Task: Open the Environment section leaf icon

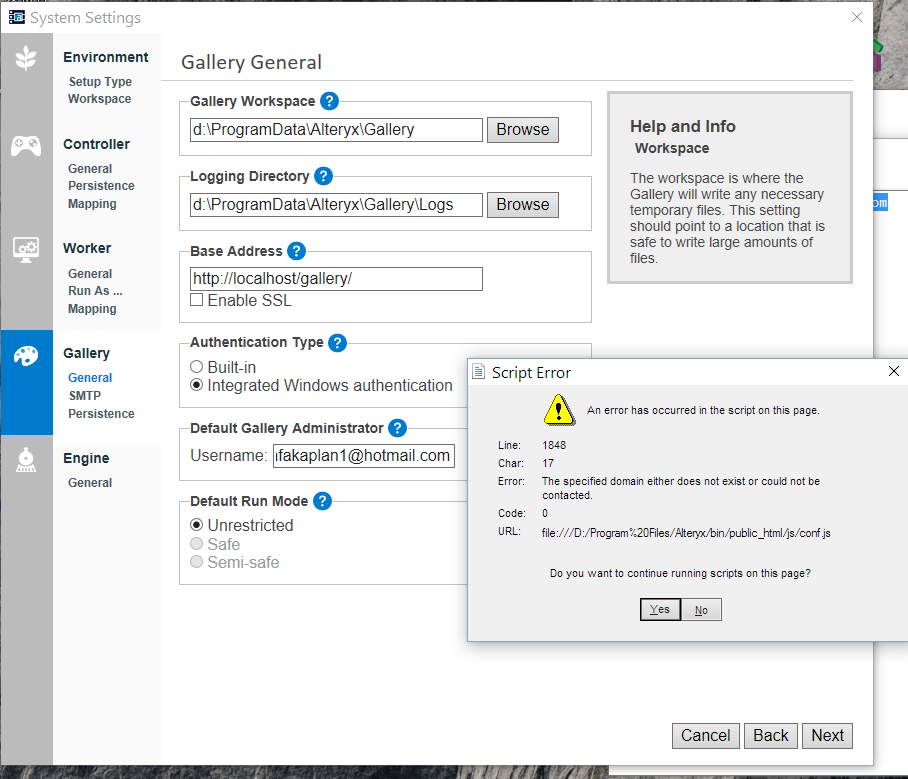Action: pyautogui.click(x=26, y=58)
